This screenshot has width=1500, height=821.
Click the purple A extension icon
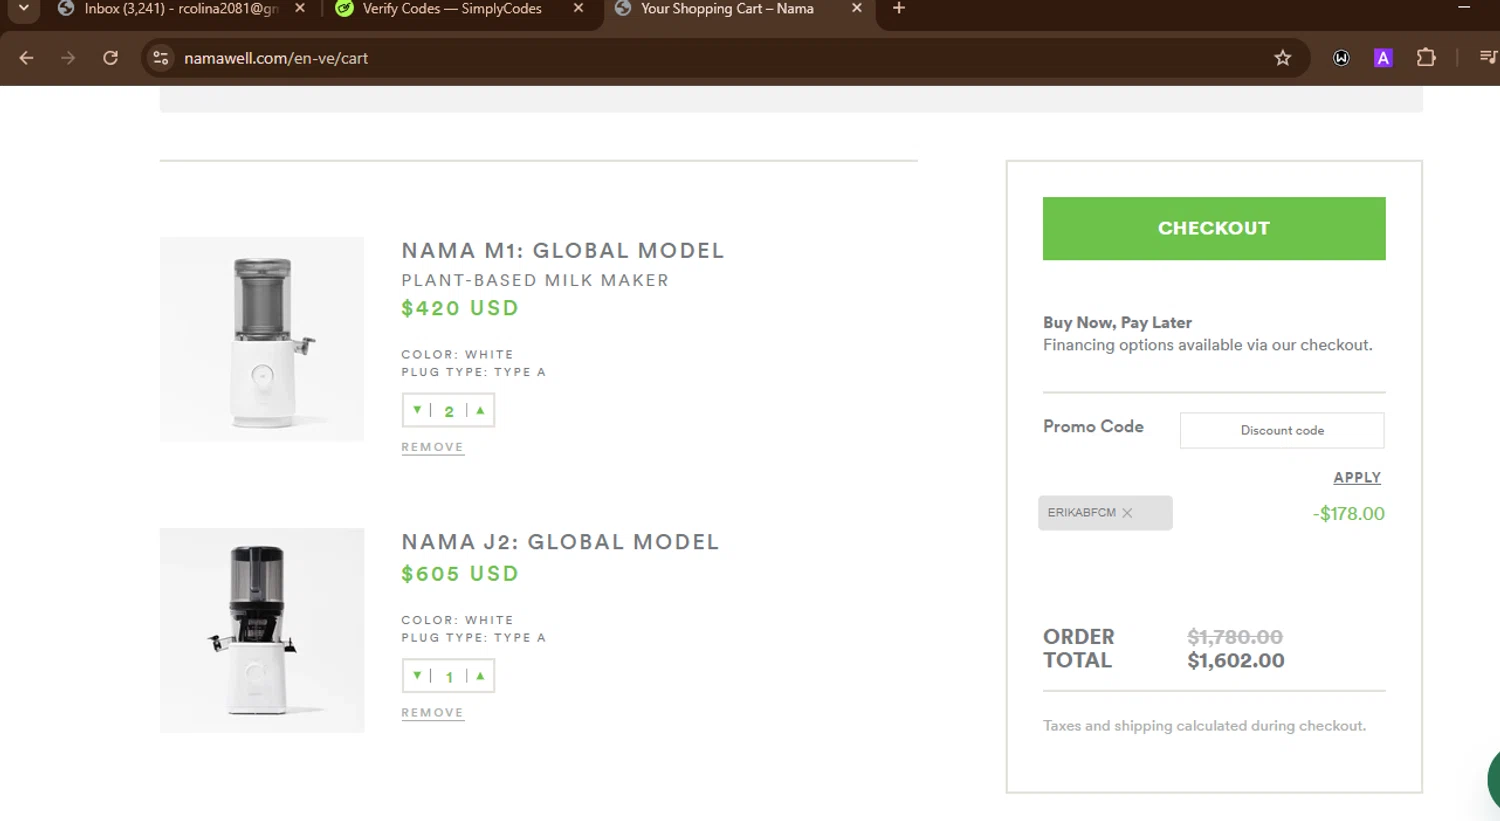(1383, 58)
